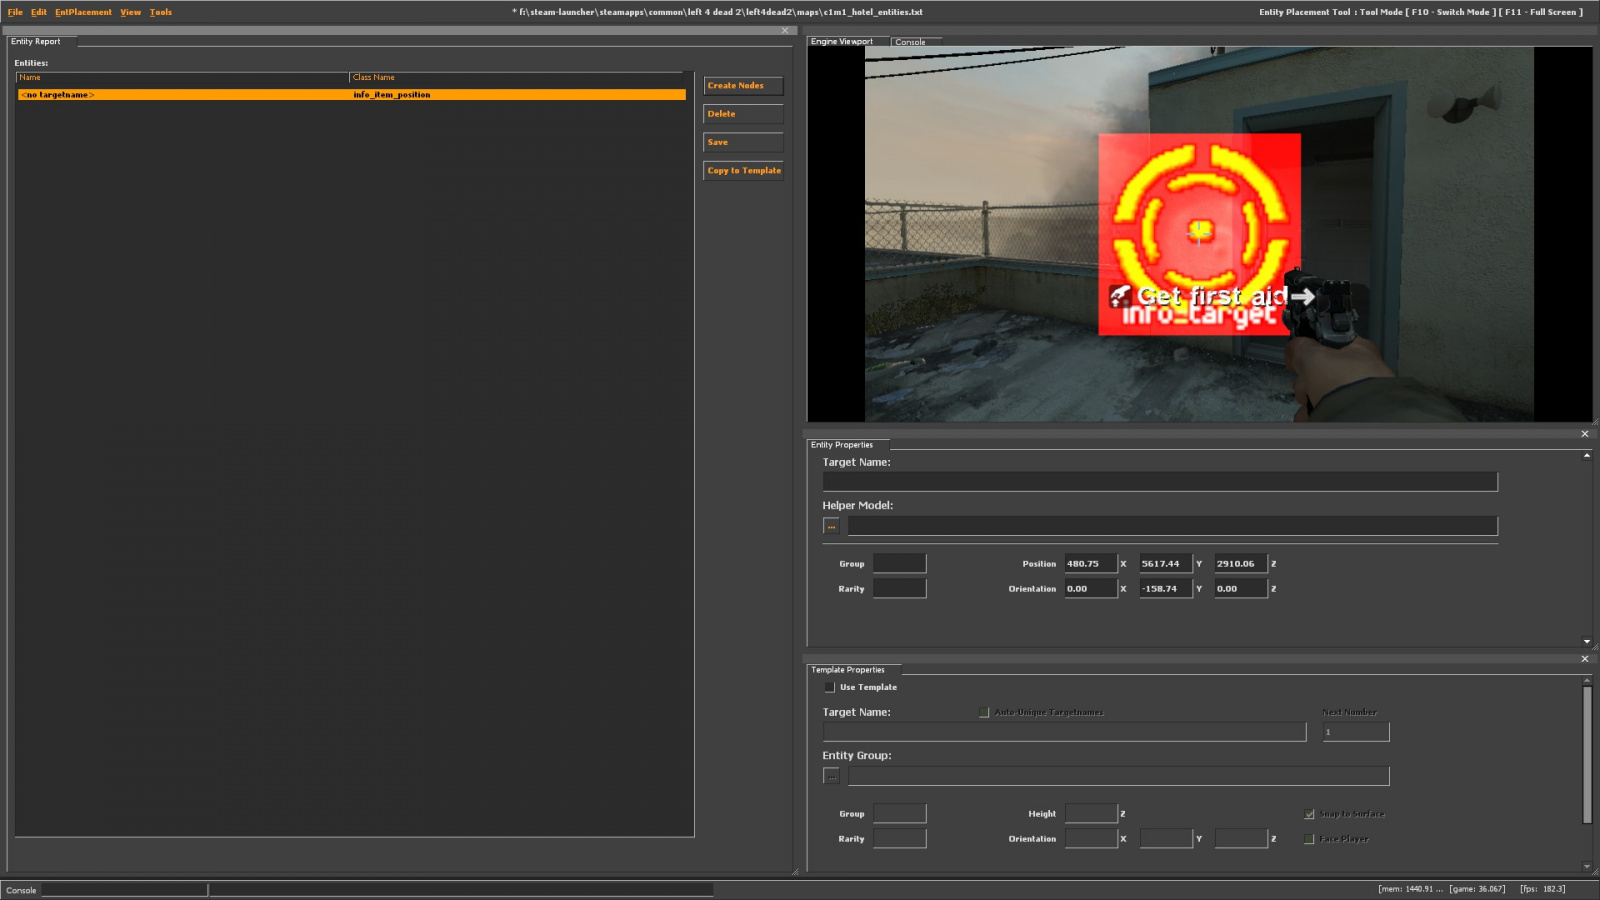Click the scroll-down arrow on Entity Properties
The width and height of the screenshot is (1600, 900).
[1586, 643]
